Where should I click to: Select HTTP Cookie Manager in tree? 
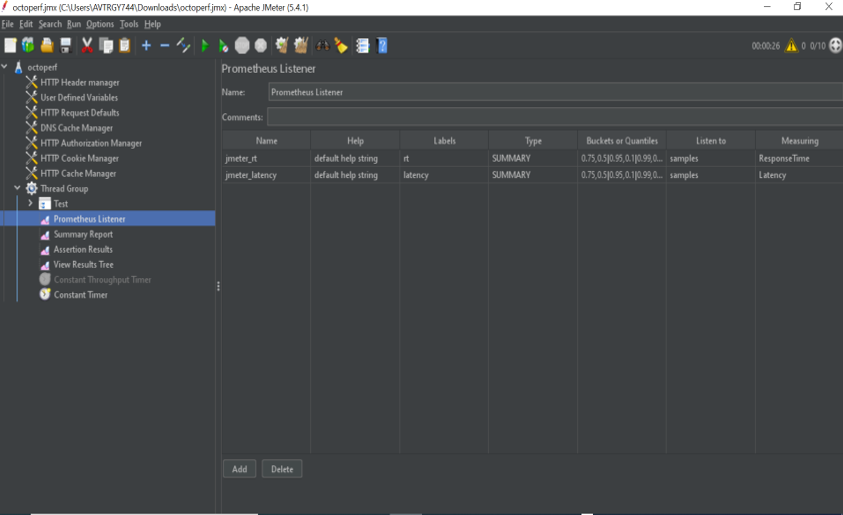[80, 158]
